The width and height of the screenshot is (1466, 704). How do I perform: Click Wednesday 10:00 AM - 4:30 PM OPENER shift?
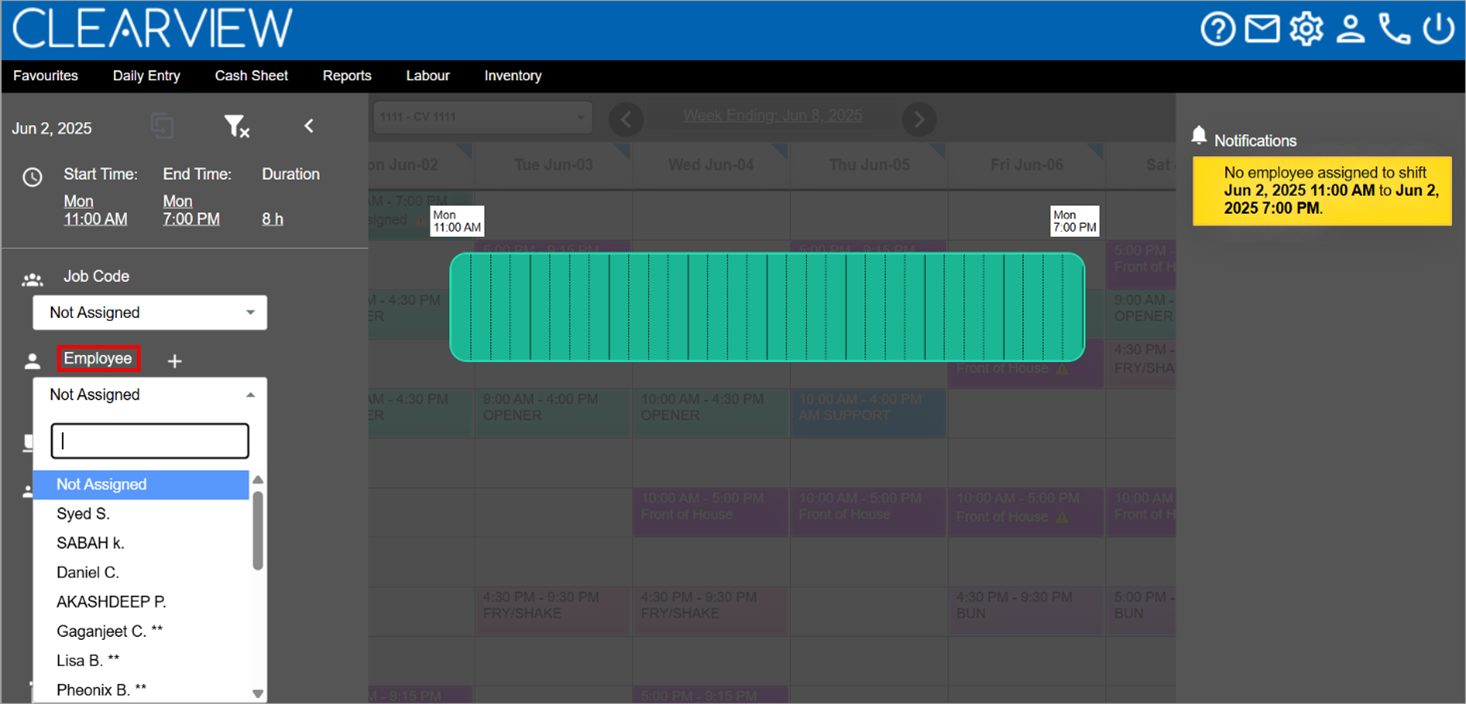[711, 412]
